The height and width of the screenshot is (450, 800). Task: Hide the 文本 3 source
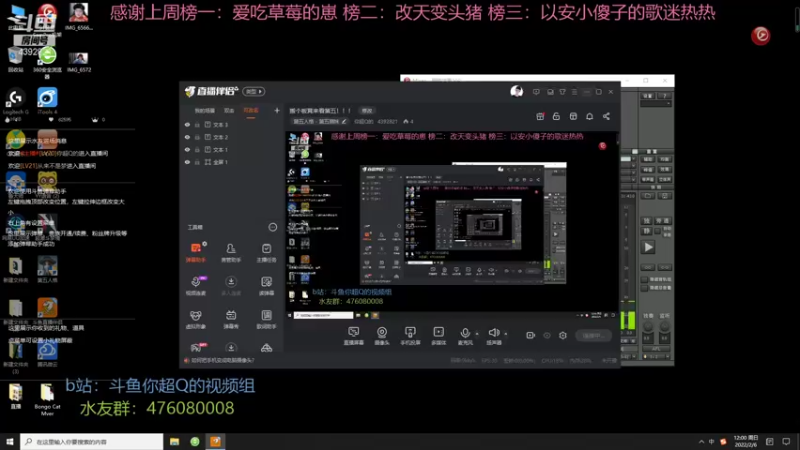point(187,124)
